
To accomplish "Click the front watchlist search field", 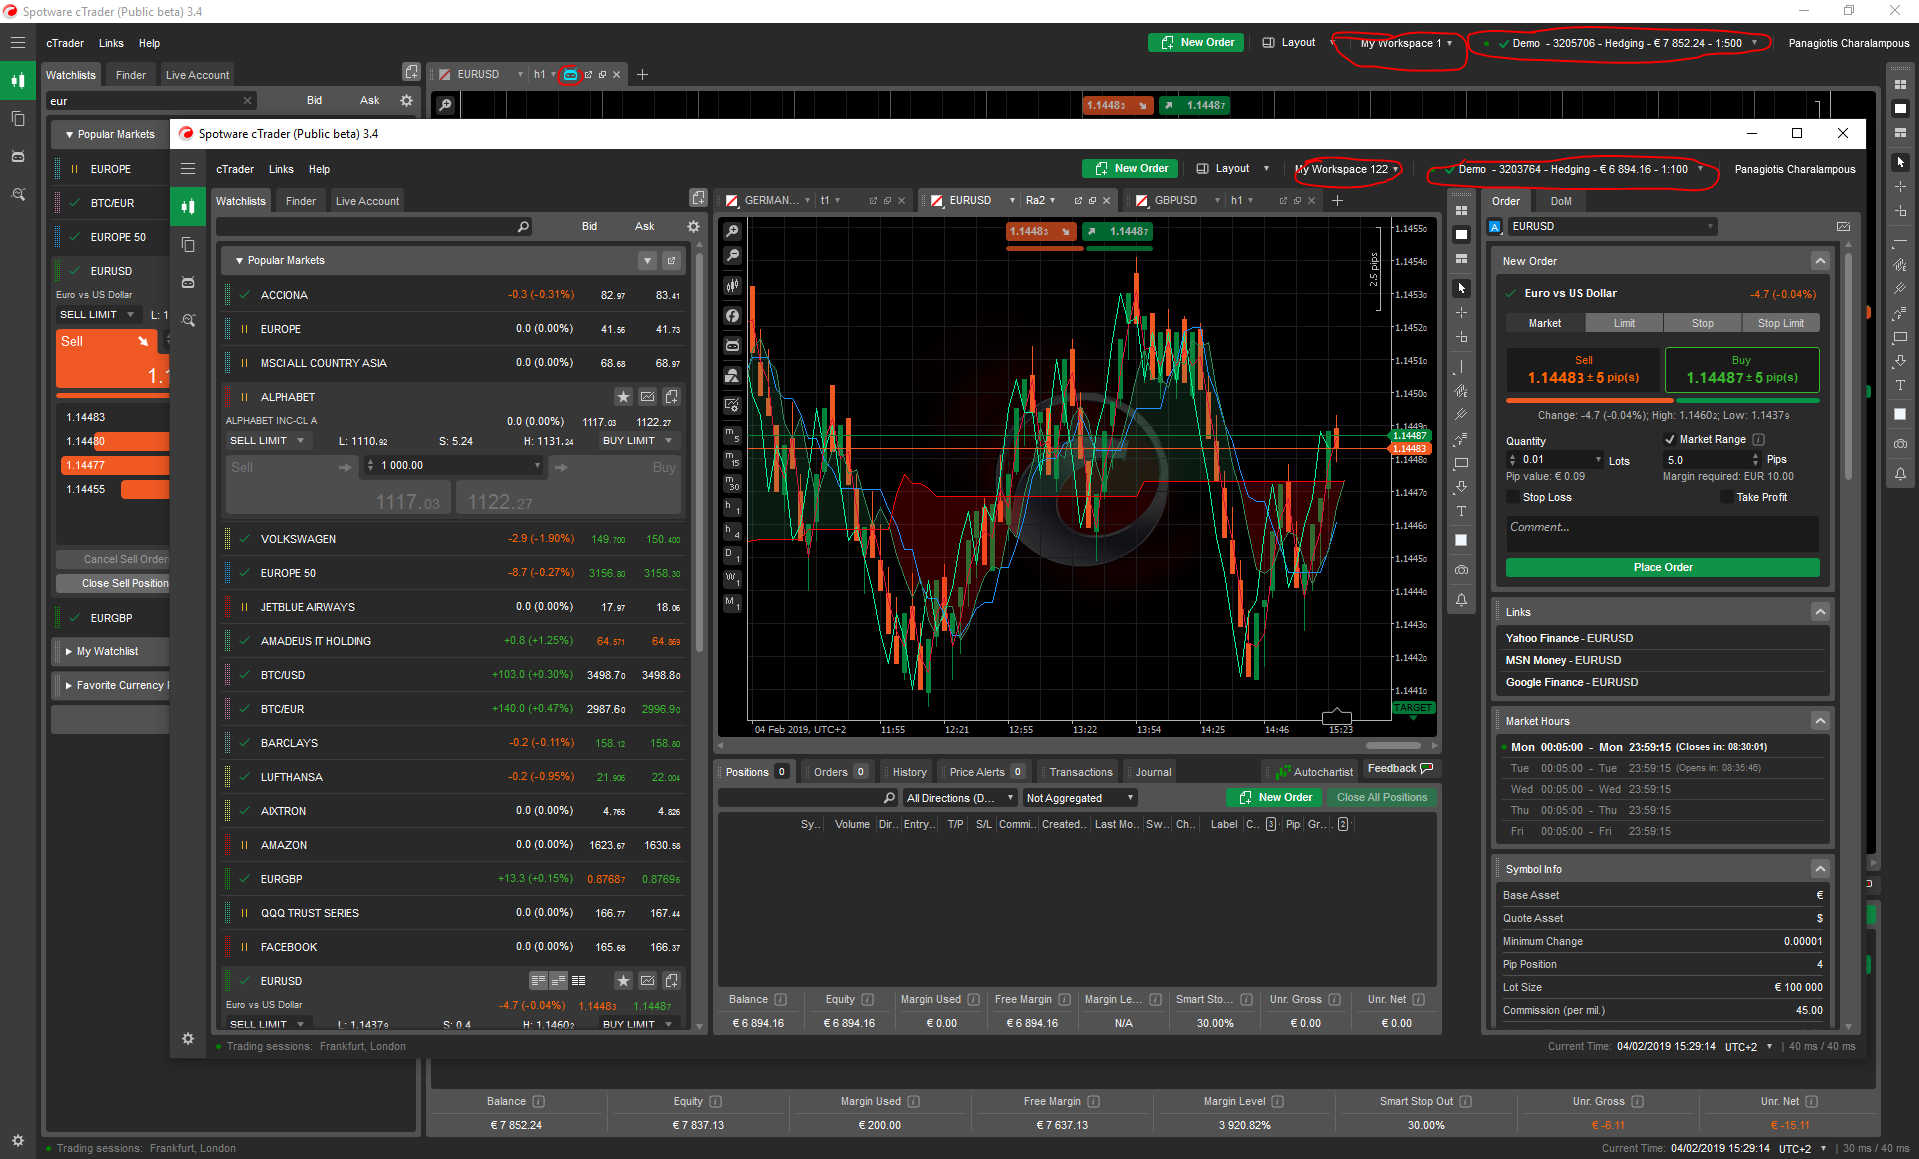I will tap(374, 227).
